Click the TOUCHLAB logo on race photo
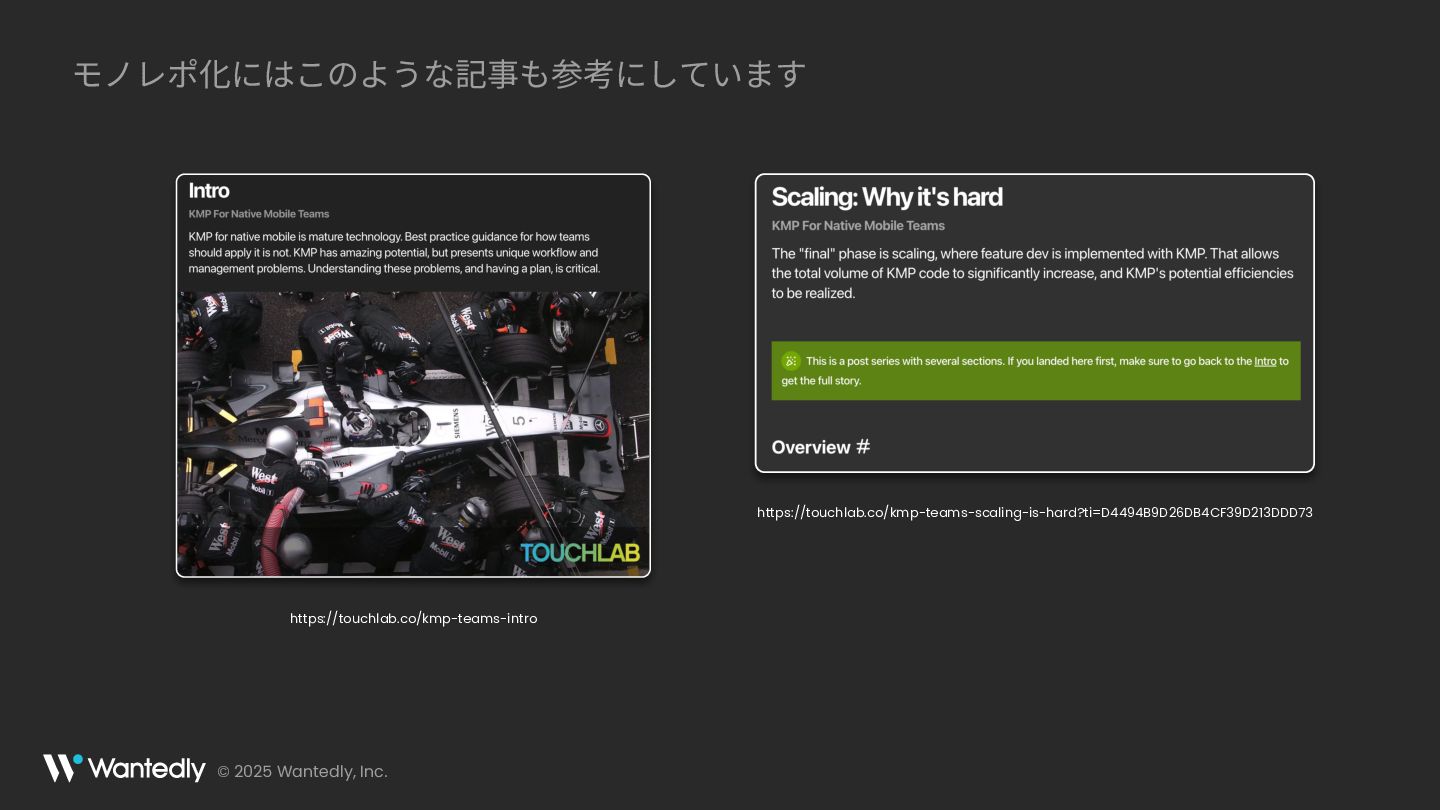The height and width of the screenshot is (810, 1440). (x=580, y=553)
